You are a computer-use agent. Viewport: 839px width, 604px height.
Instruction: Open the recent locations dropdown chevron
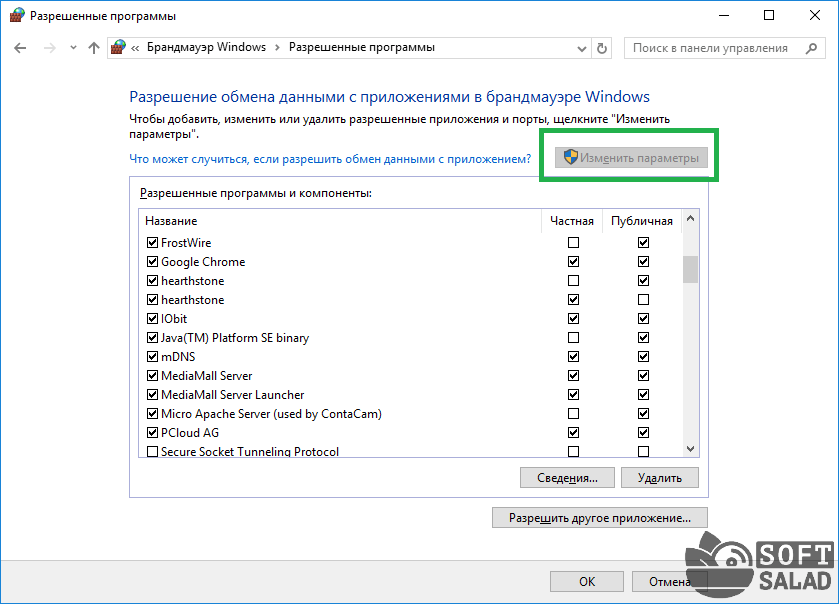click(73, 48)
